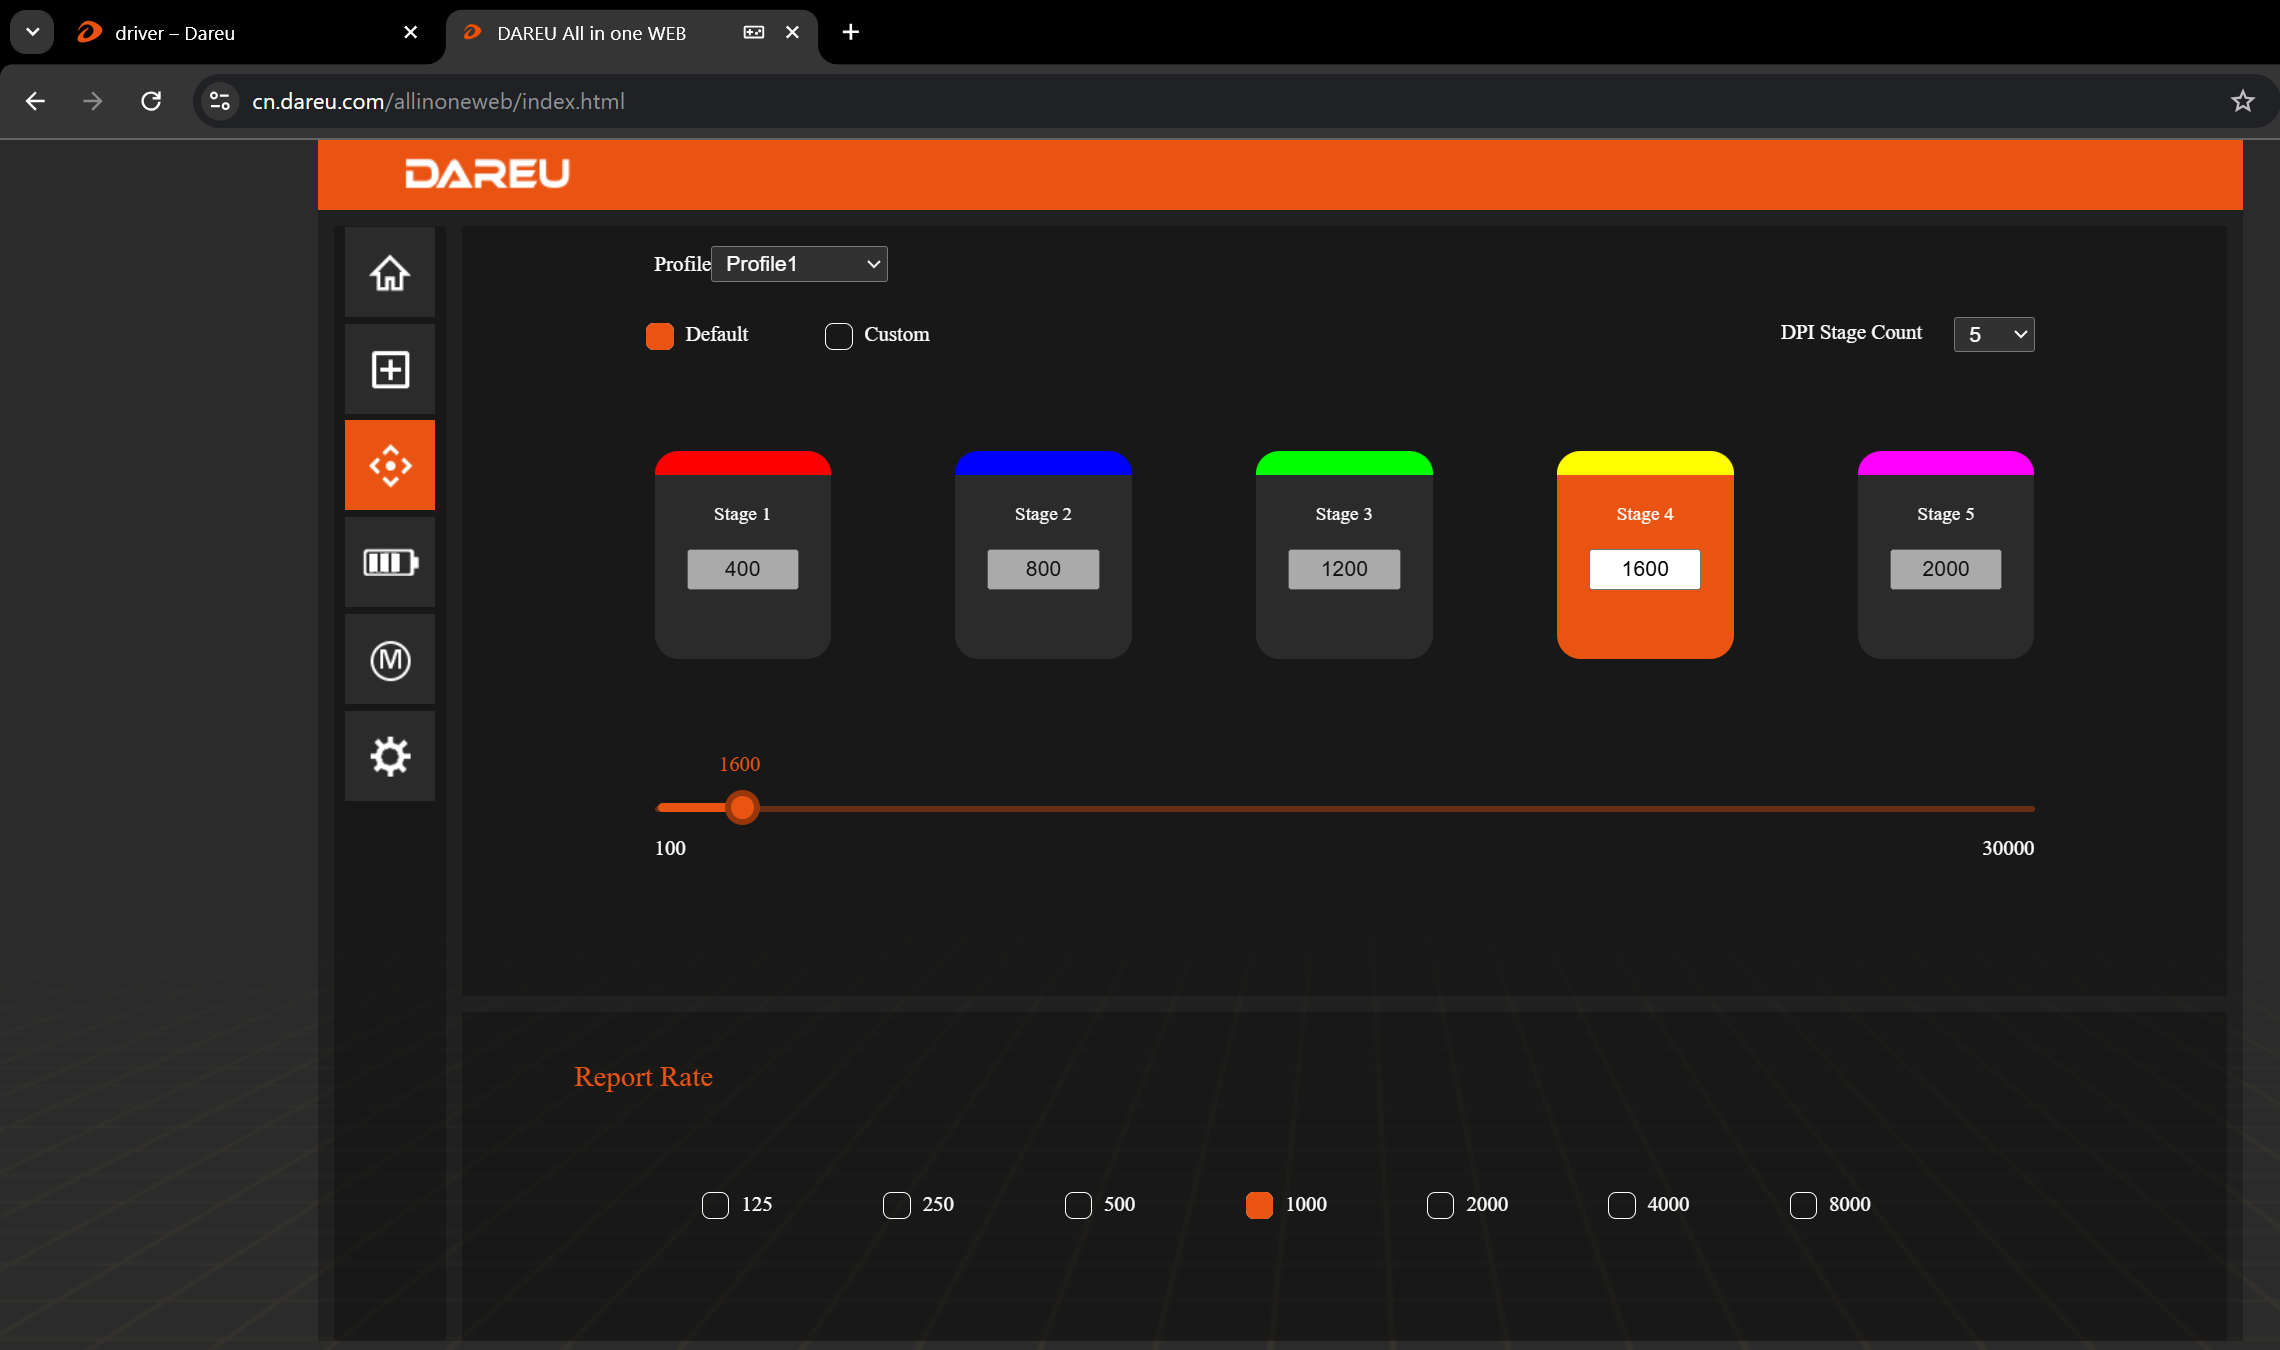This screenshot has height=1350, width=2280.
Task: Select the 2000 report rate checkbox
Action: click(x=1440, y=1205)
